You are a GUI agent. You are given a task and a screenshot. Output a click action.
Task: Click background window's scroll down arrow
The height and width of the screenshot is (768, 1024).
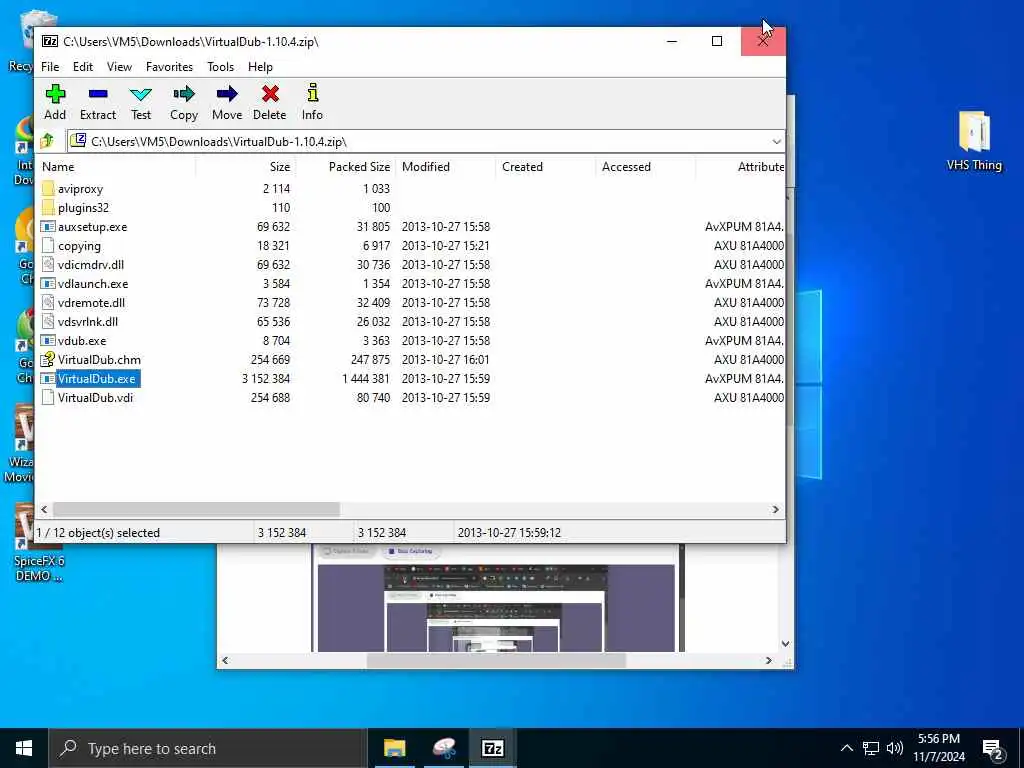(x=786, y=644)
